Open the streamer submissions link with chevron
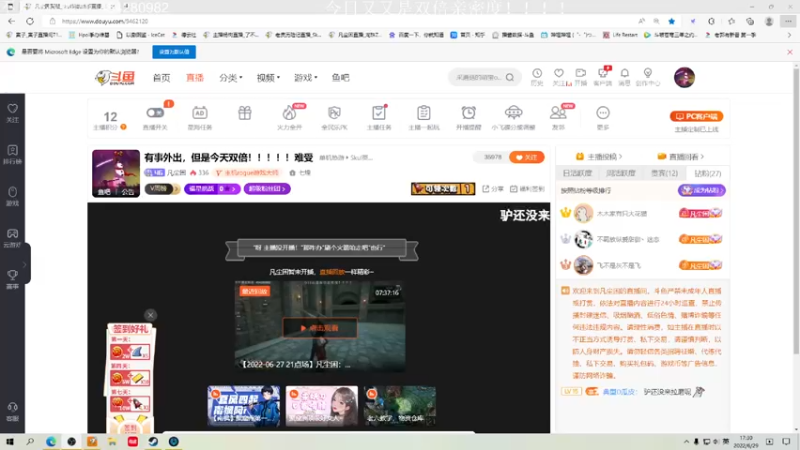 click(x=599, y=157)
